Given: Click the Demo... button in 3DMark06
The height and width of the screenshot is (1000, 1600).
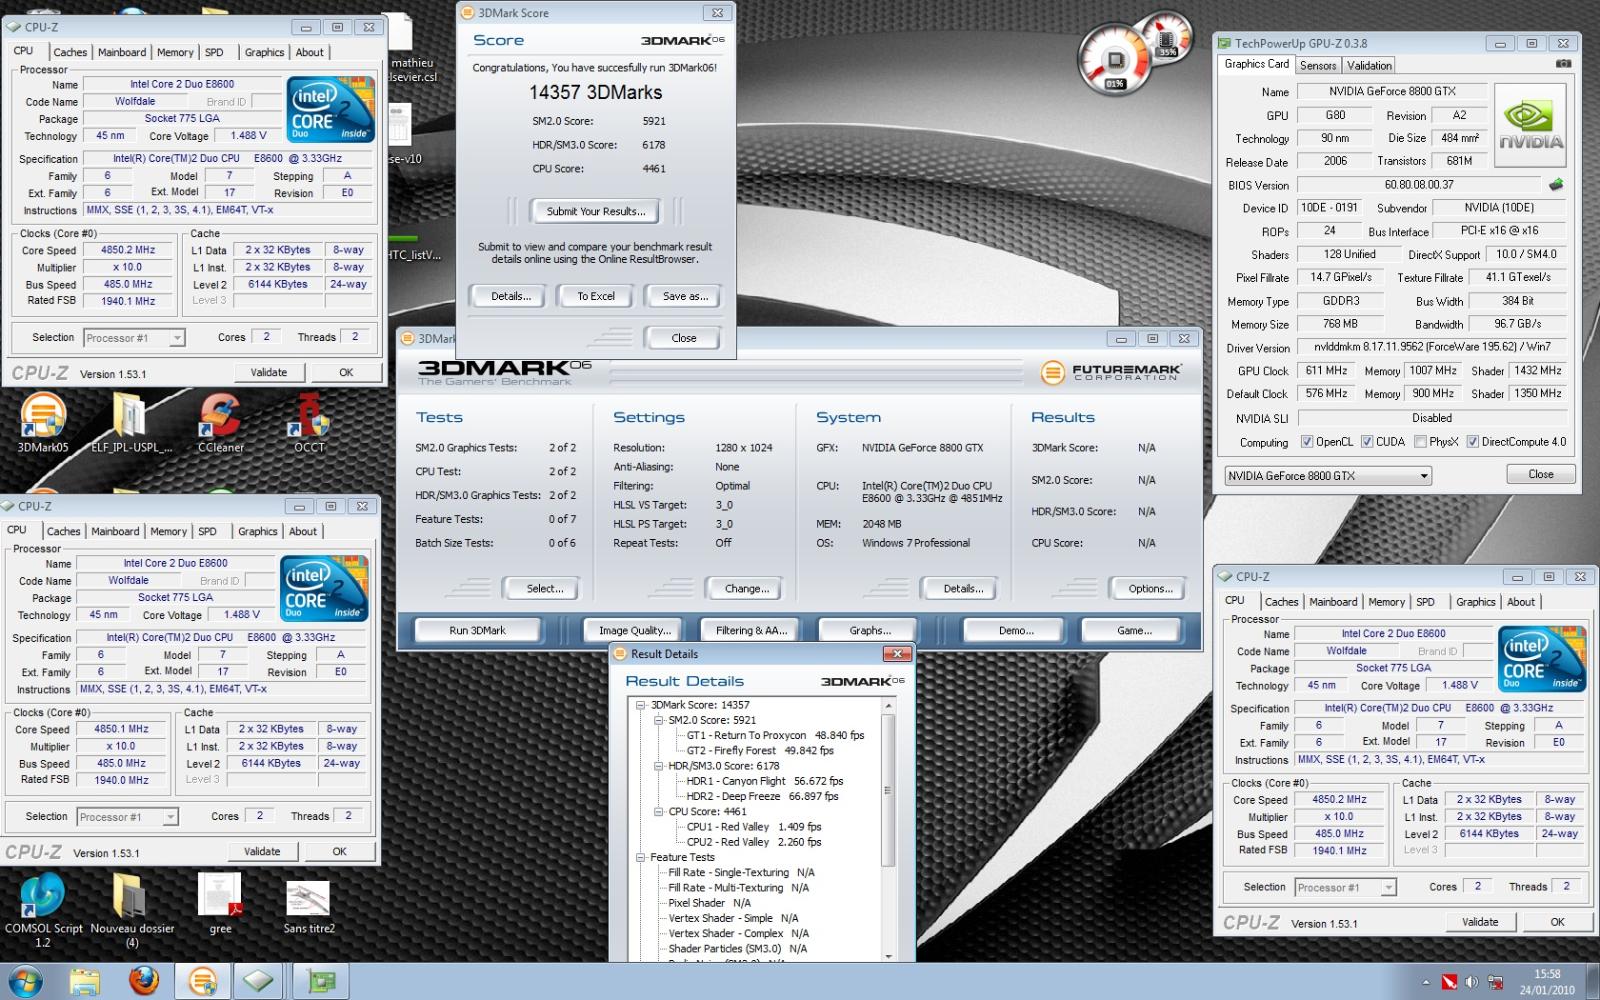Looking at the screenshot, I should tap(1016, 630).
